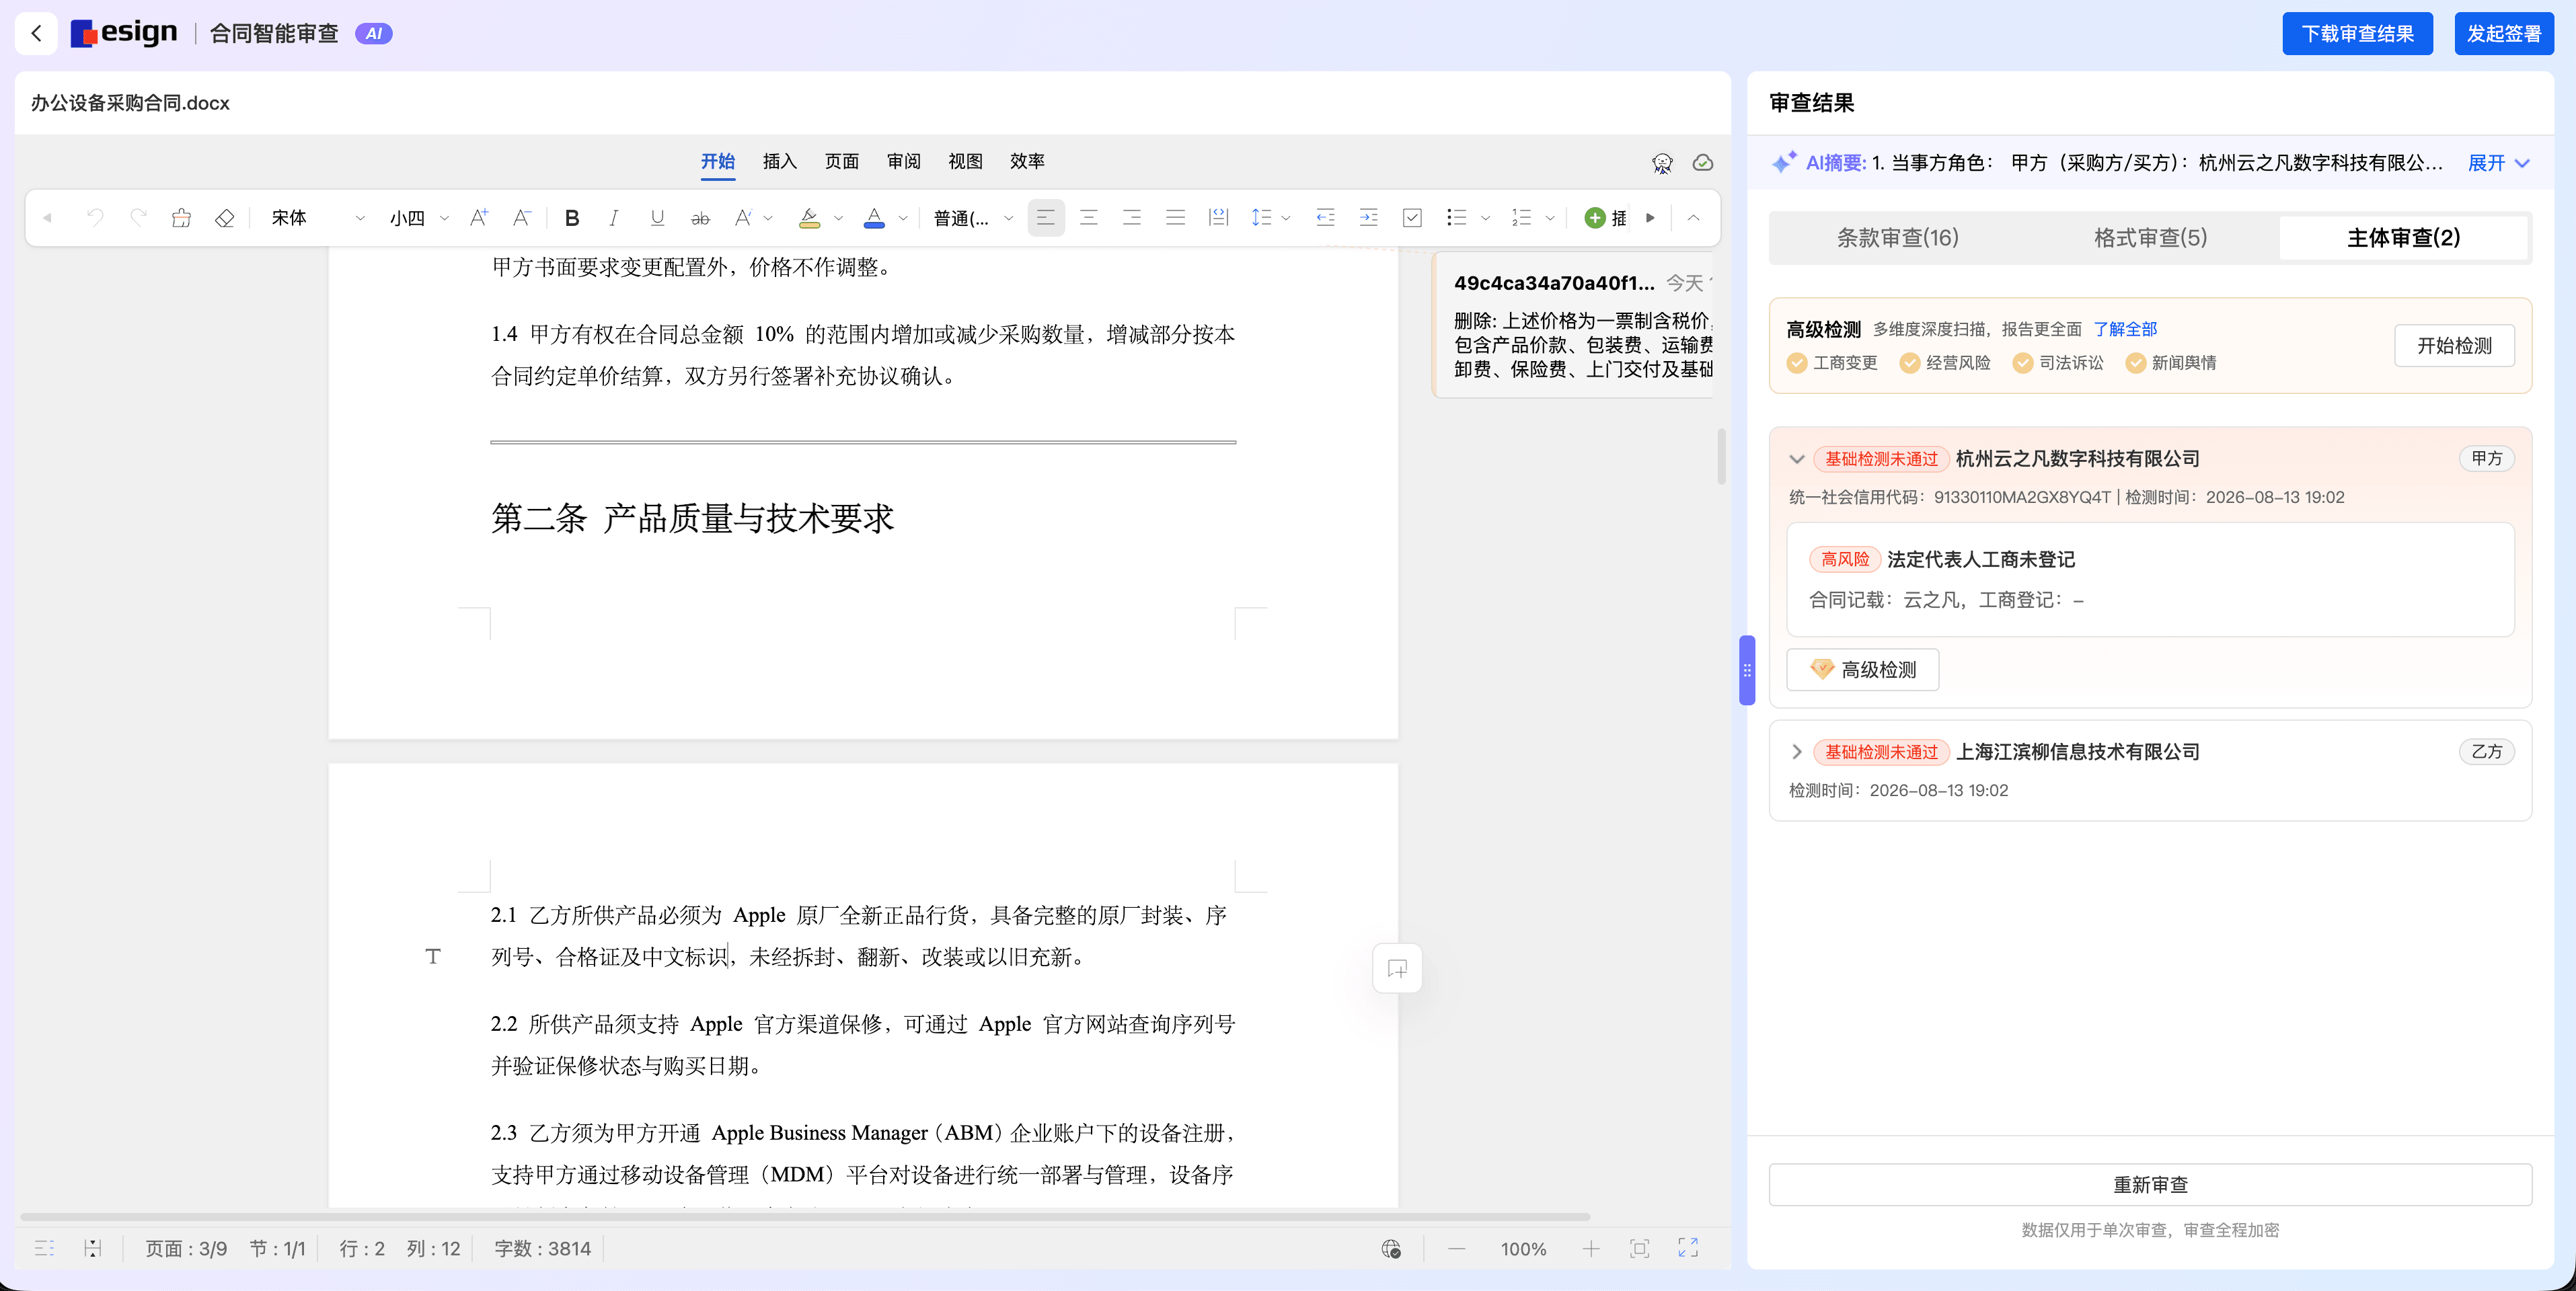The height and width of the screenshot is (1291, 2576).
Task: Click the zoom in plus icon
Action: click(x=1591, y=1248)
